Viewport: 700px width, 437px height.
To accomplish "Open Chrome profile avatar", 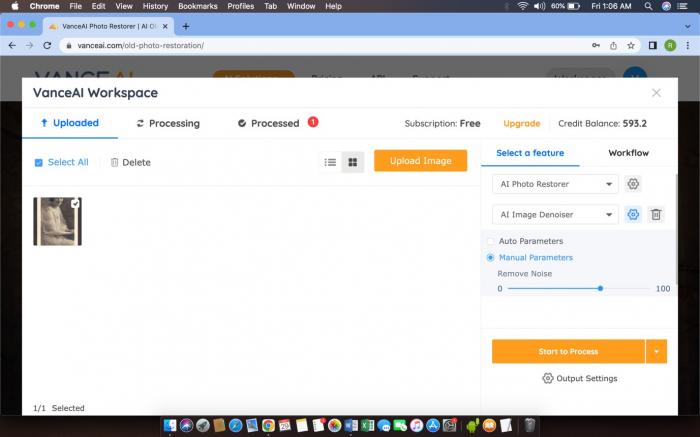I will [x=670, y=46].
